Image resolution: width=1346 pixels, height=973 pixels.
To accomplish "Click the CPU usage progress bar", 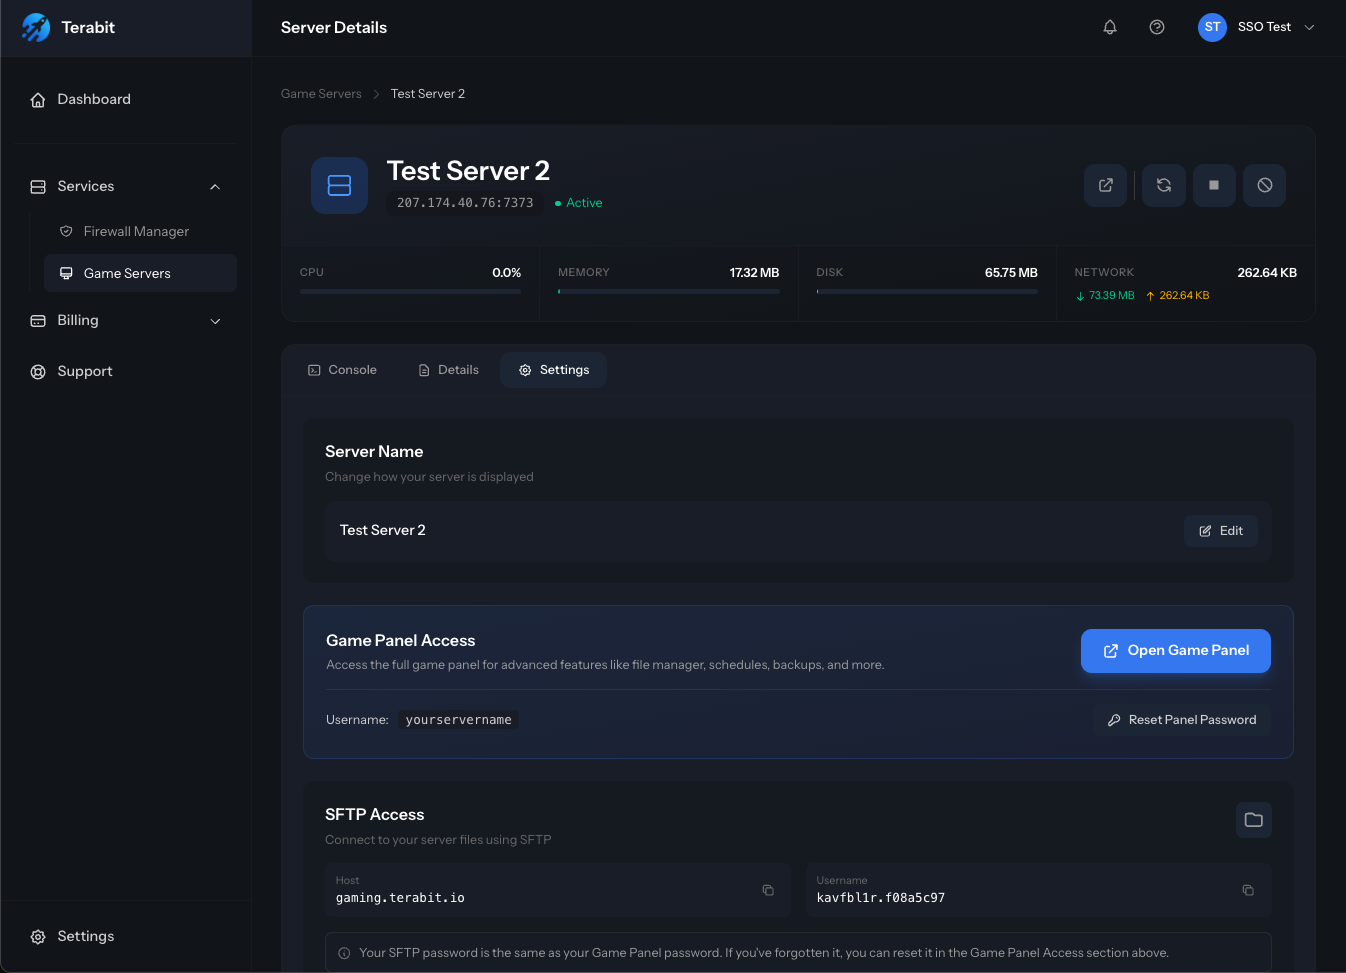I will (x=410, y=291).
